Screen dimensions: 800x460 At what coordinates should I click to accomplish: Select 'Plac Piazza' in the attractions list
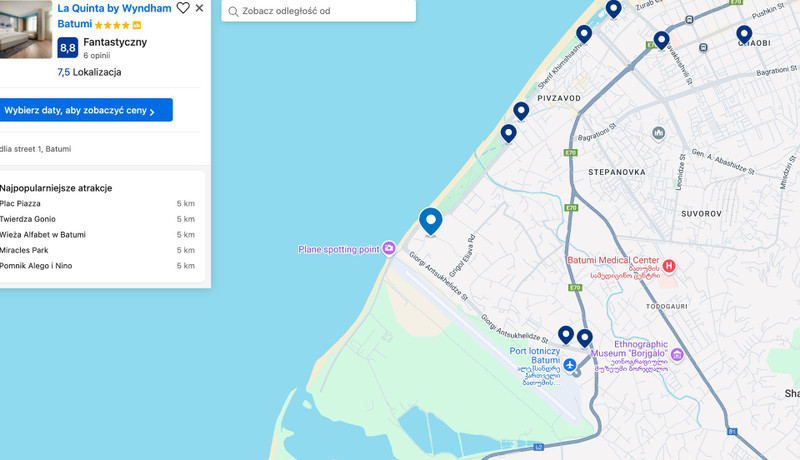[21, 203]
